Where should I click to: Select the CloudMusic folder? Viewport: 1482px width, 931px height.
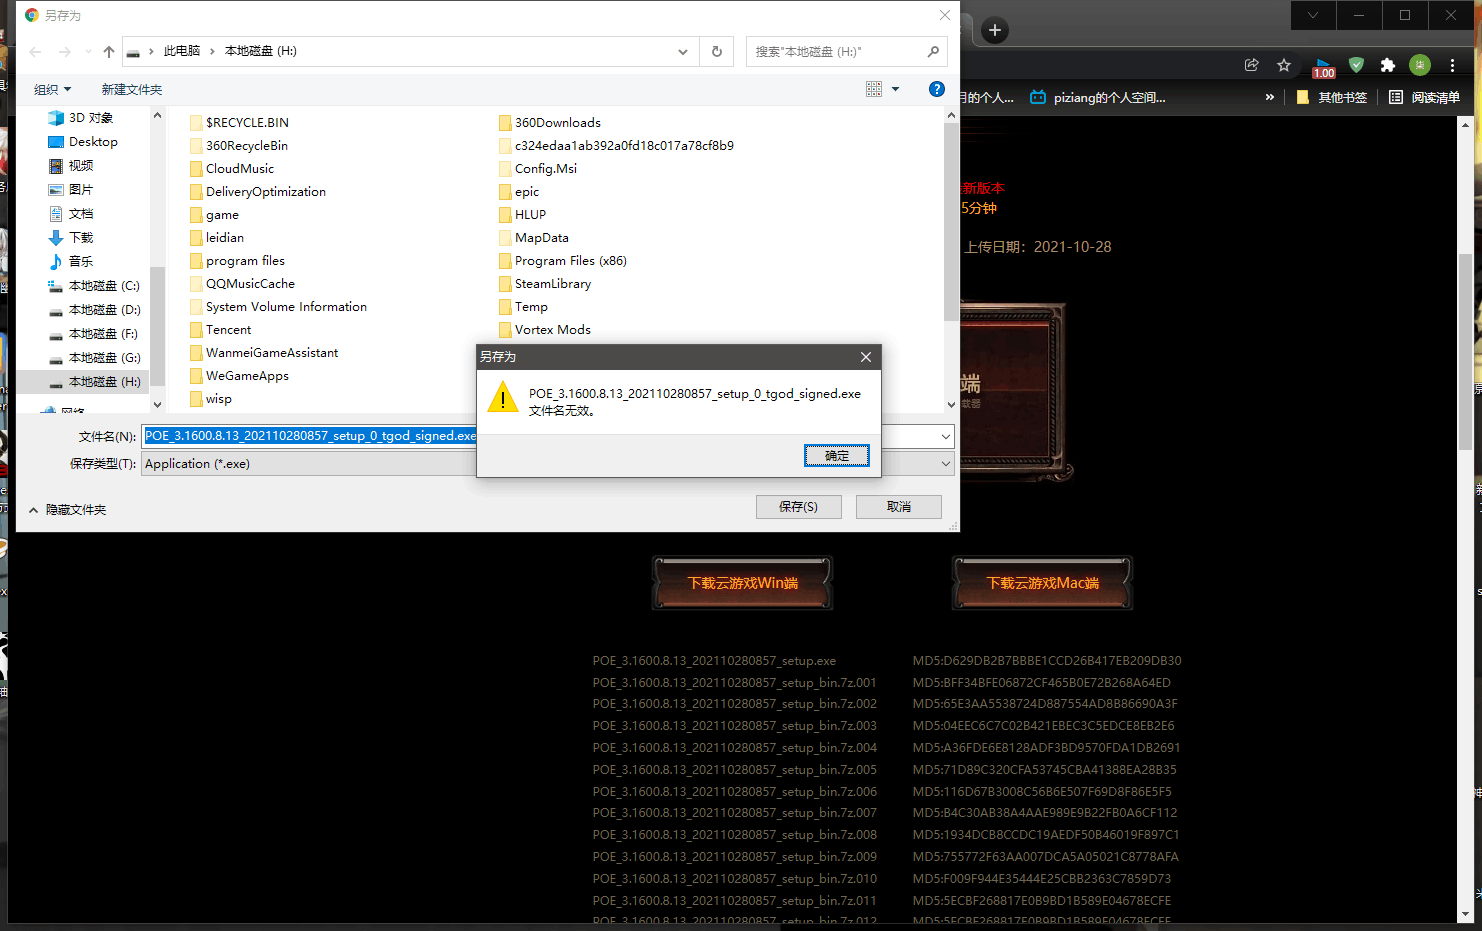231,169
